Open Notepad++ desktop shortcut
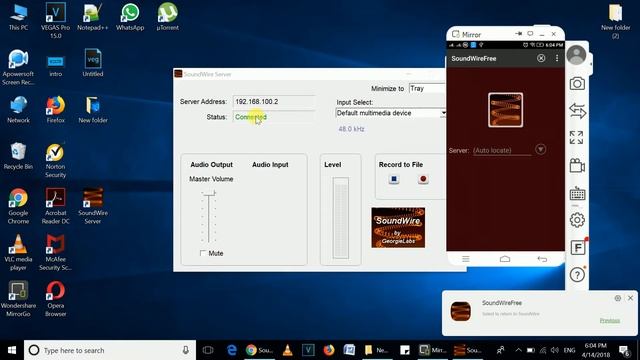This screenshot has height=360, width=640. coord(93,18)
